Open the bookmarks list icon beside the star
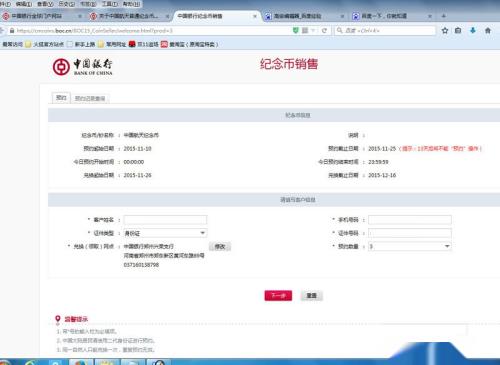The image size is (500, 365). (x=458, y=31)
